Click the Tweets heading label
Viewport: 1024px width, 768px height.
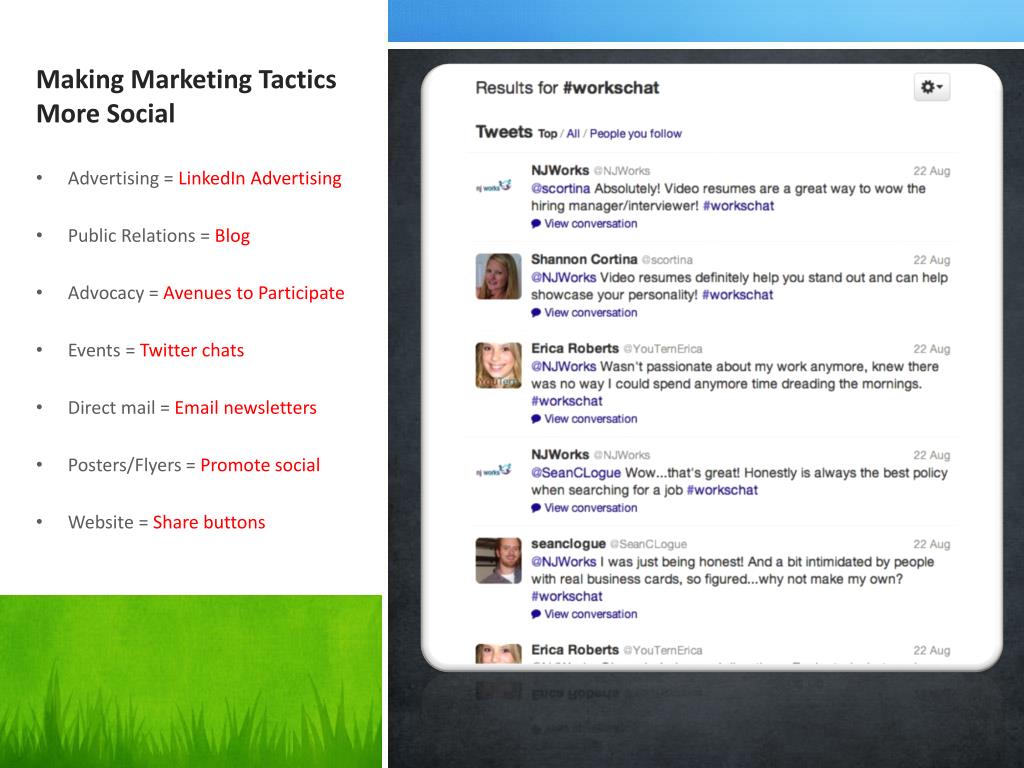pos(504,132)
